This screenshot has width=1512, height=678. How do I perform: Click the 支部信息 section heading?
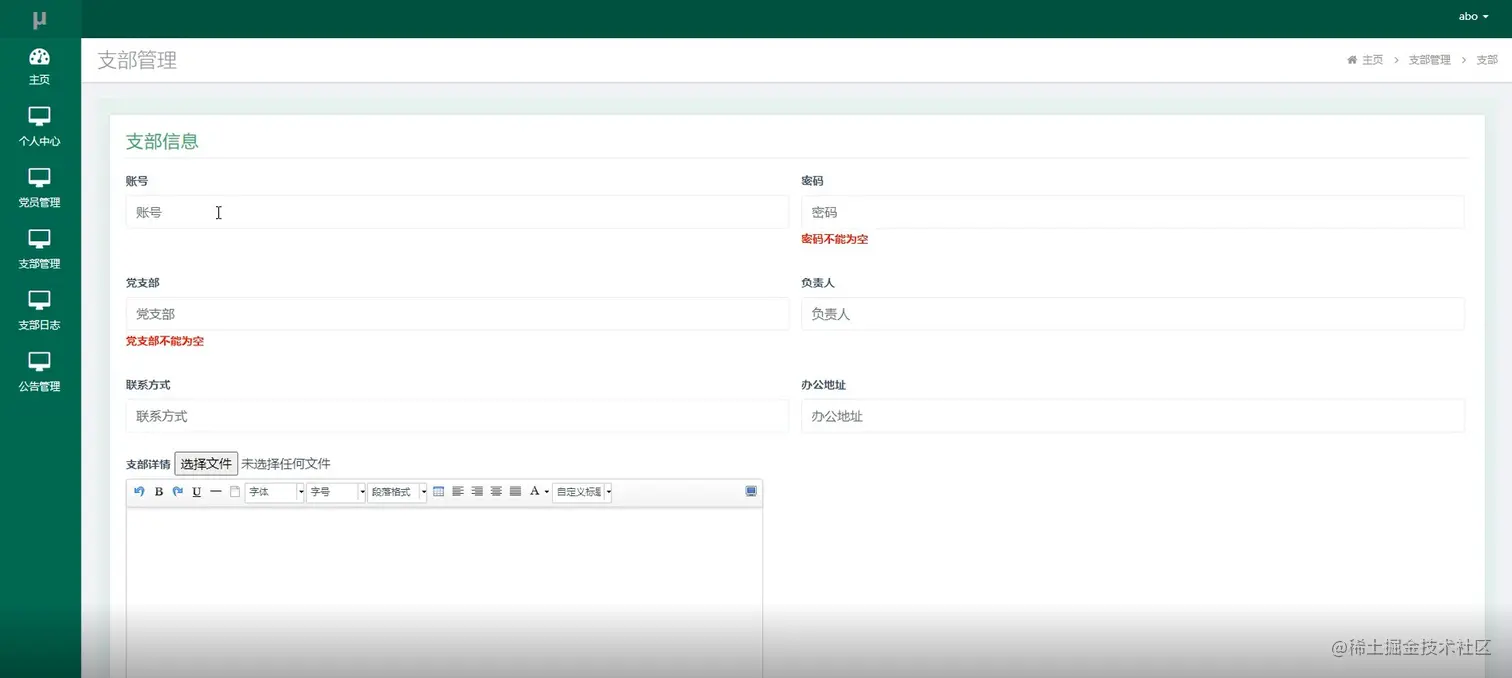click(x=162, y=141)
